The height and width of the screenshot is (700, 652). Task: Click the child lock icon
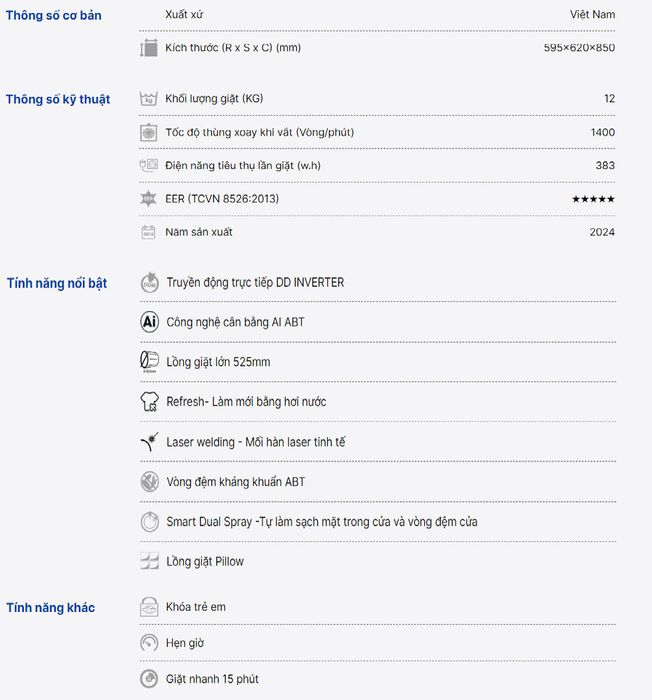pos(149,607)
